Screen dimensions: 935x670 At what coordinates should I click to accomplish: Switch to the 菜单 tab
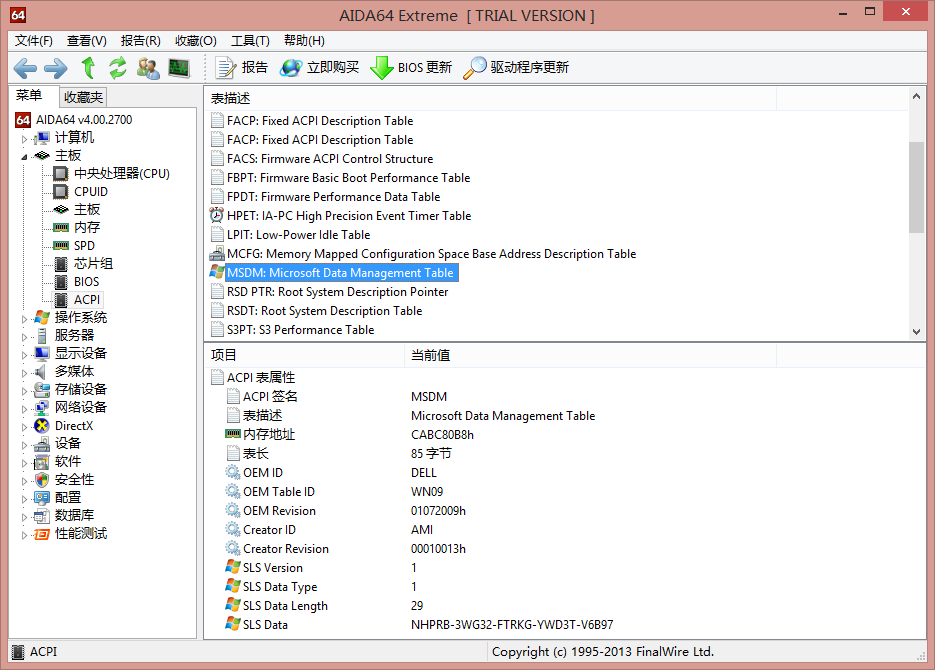coord(29,96)
